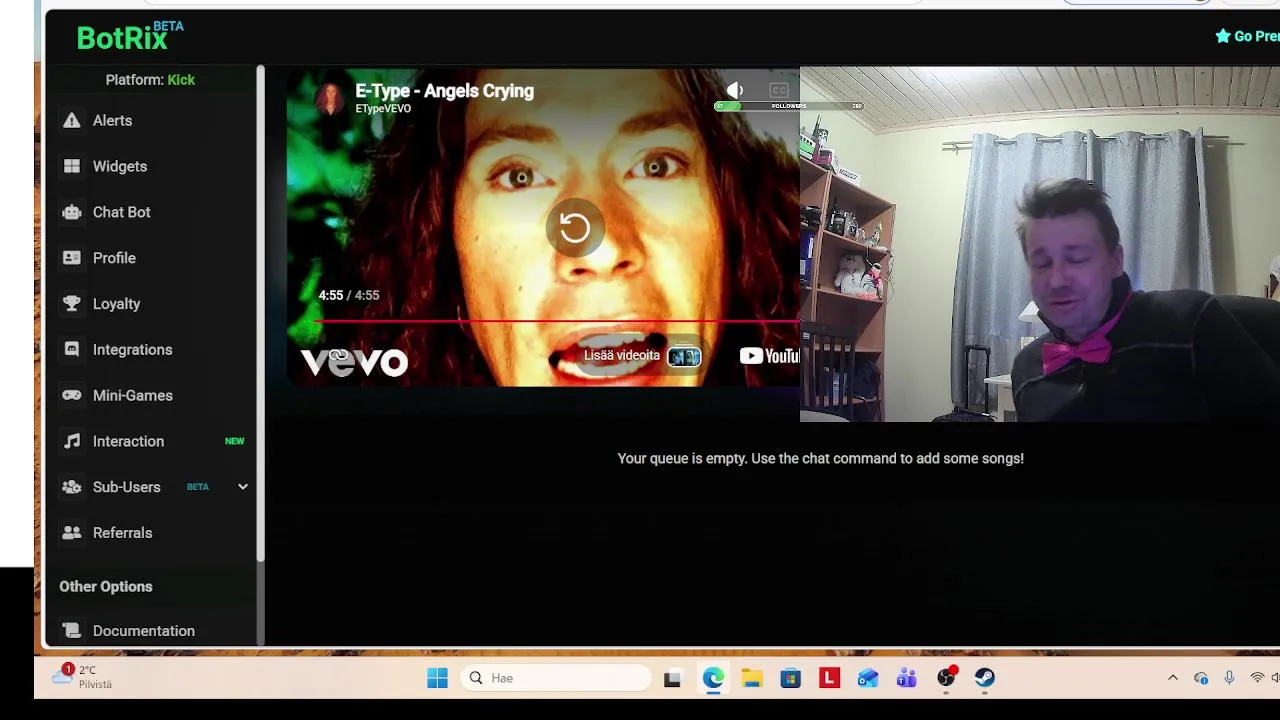Open Microsoft Store from the taskbar
This screenshot has height=720, width=1280.
tap(791, 679)
